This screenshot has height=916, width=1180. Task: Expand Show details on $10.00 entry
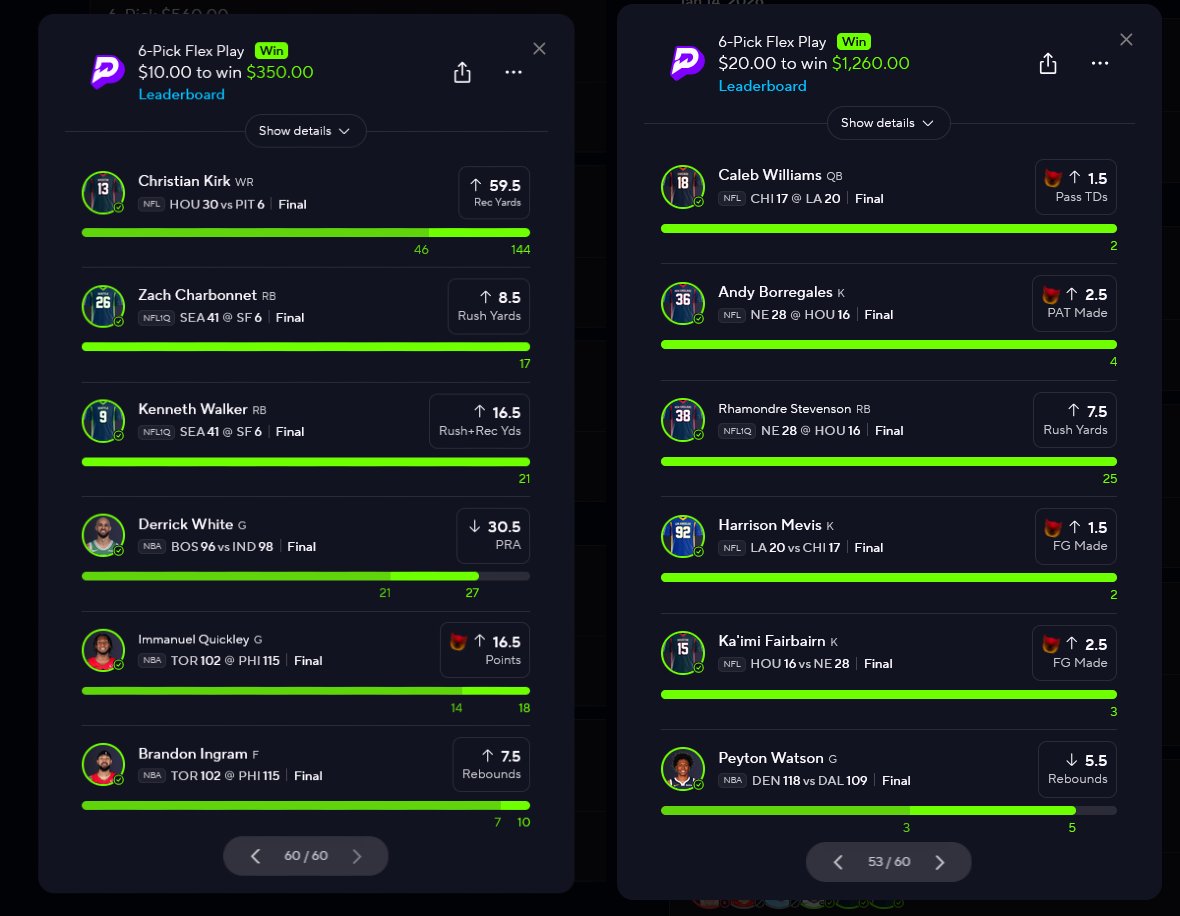pyautogui.click(x=305, y=131)
